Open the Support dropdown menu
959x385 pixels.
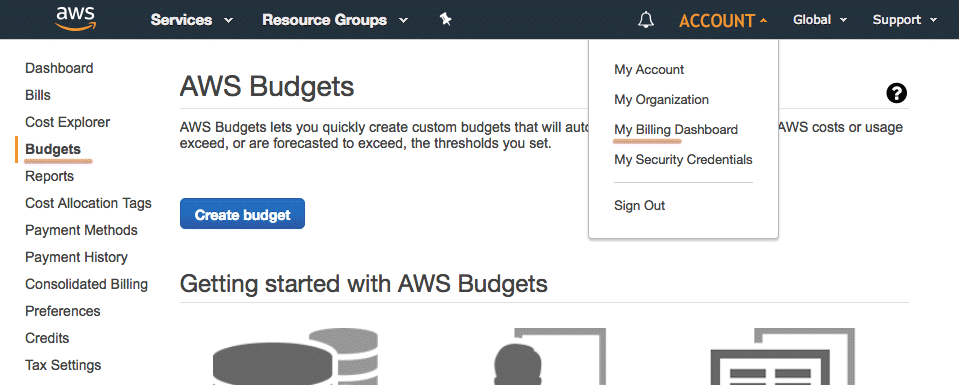[905, 20]
